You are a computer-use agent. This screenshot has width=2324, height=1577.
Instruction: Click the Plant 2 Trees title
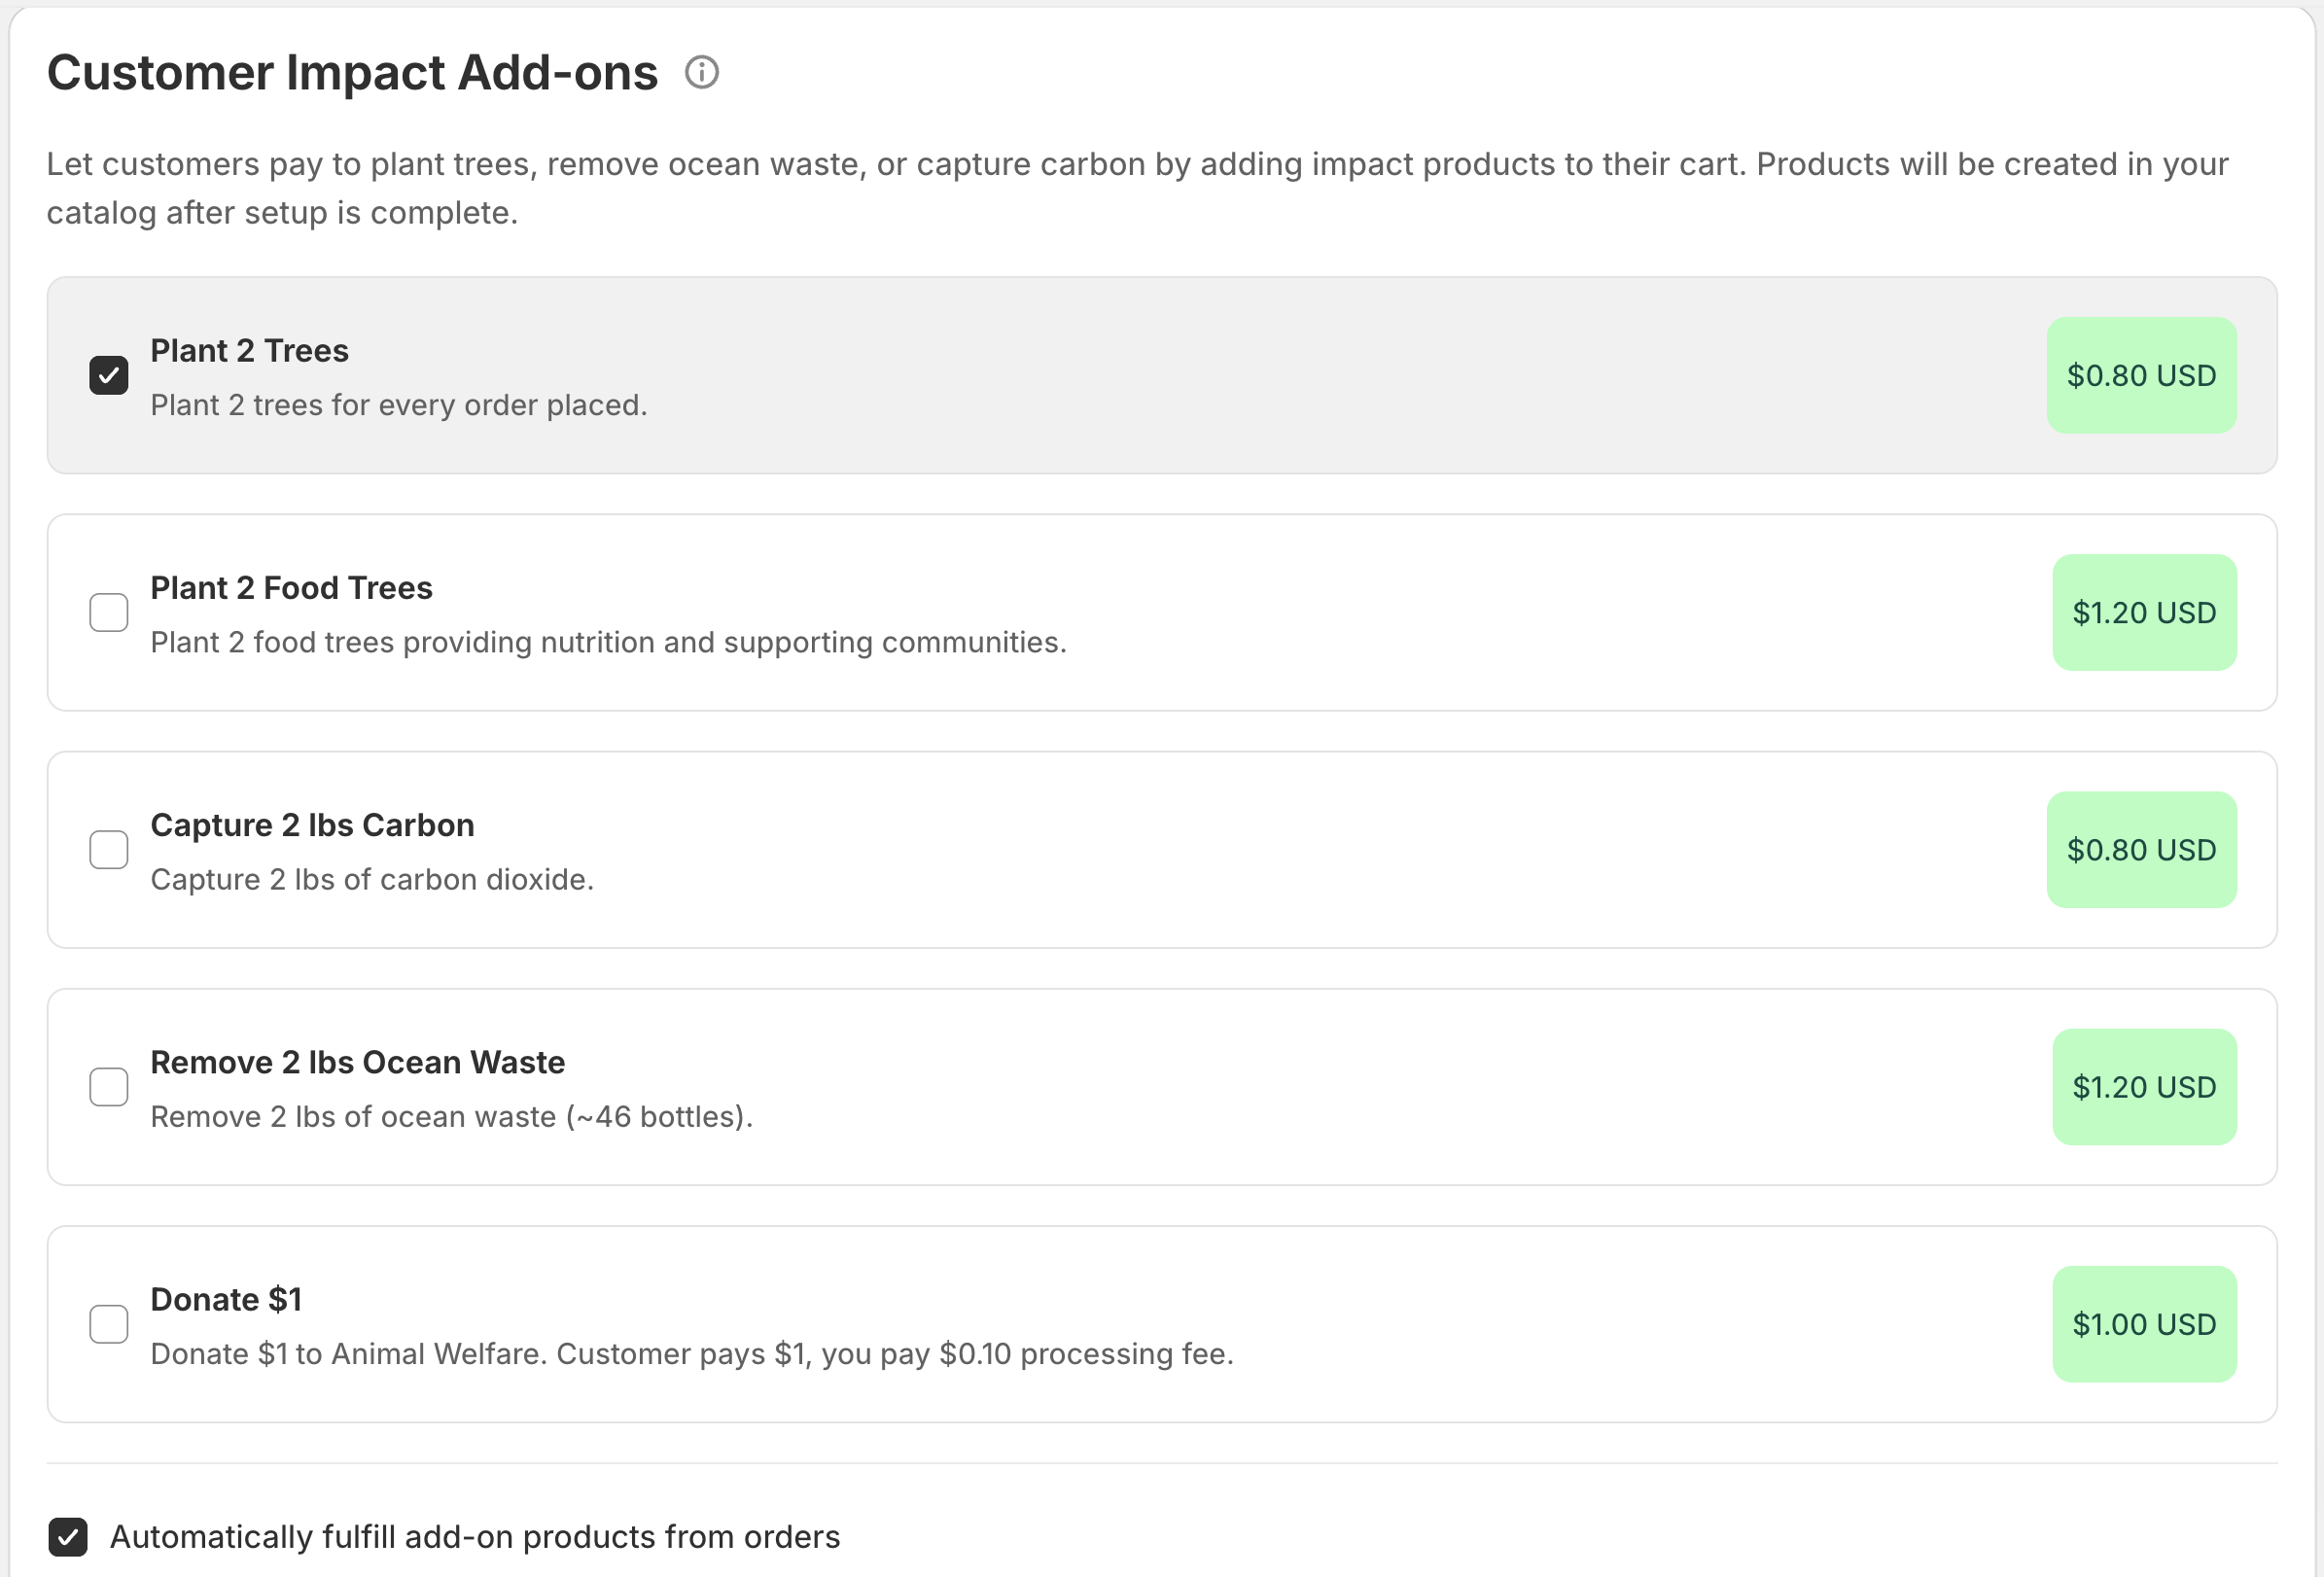tap(249, 351)
